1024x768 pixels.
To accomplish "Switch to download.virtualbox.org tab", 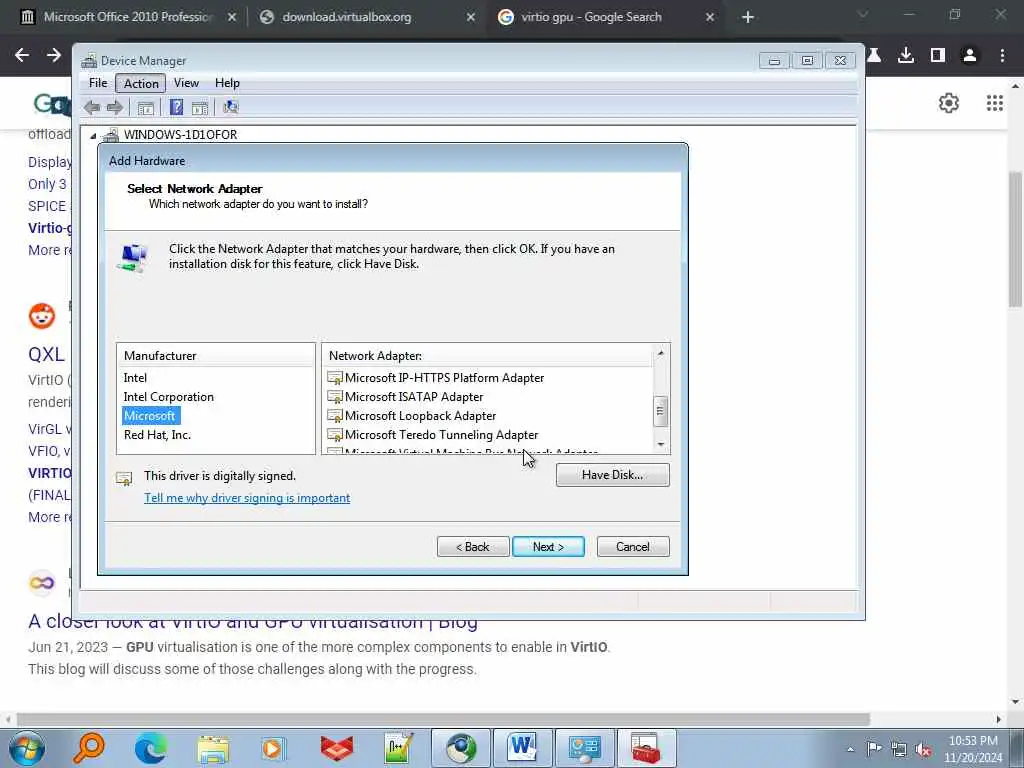I will (366, 17).
